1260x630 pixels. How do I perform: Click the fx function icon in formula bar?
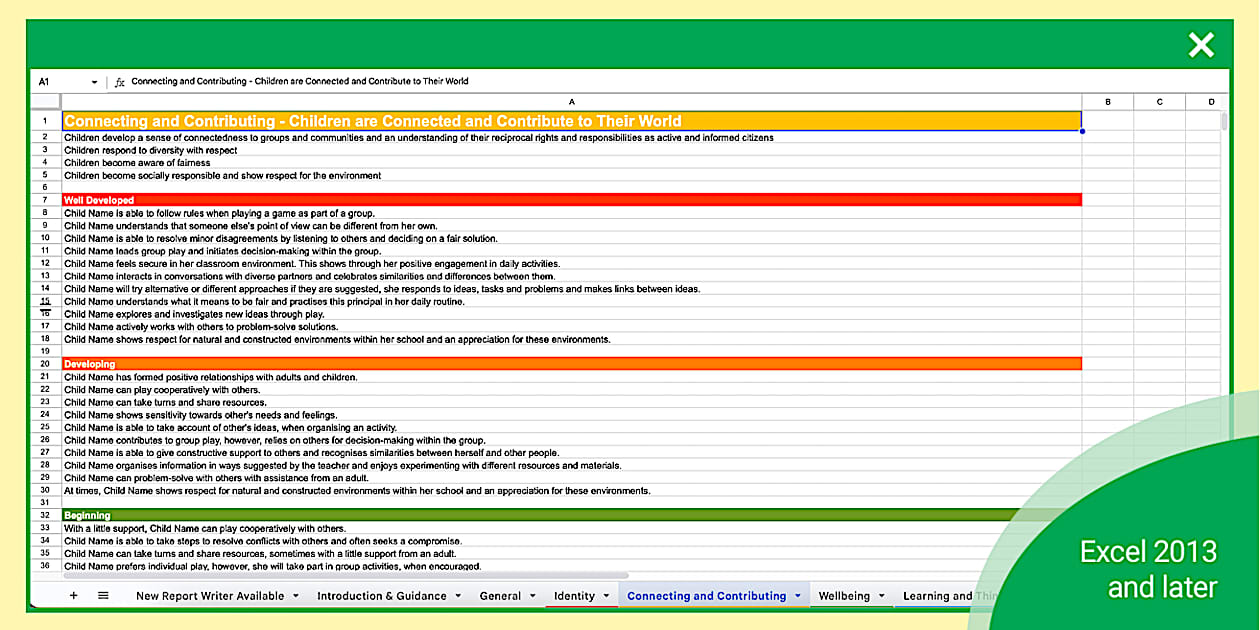point(120,82)
